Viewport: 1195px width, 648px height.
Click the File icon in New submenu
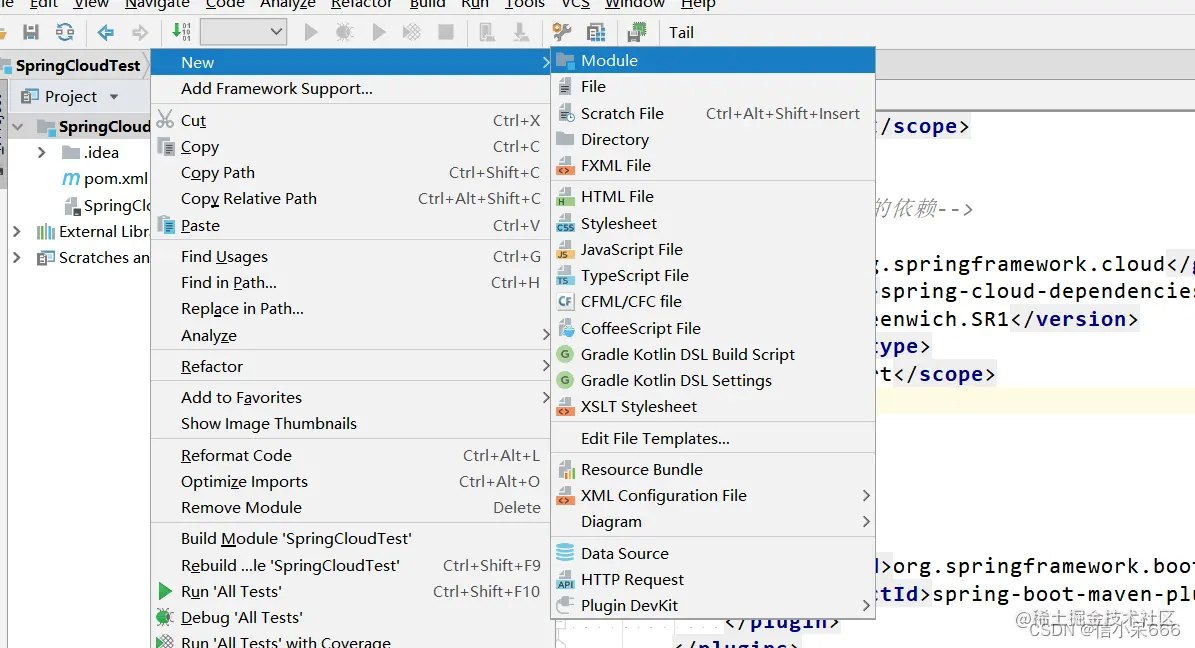tap(565, 87)
